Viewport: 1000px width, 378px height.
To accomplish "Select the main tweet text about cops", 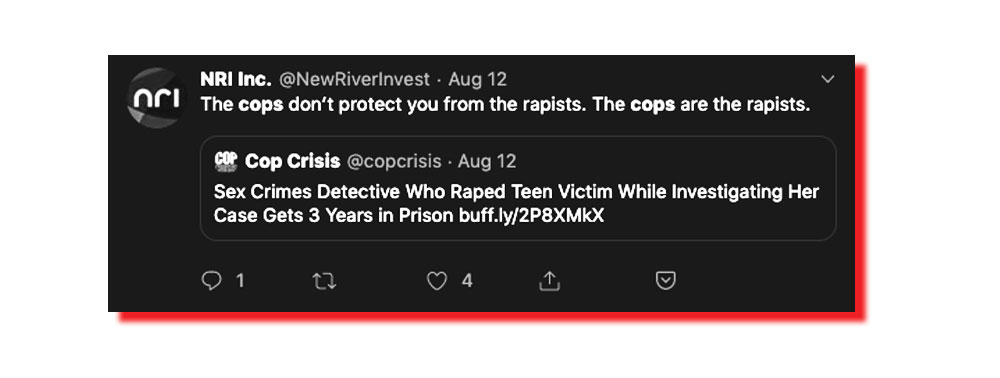I will [x=505, y=105].
